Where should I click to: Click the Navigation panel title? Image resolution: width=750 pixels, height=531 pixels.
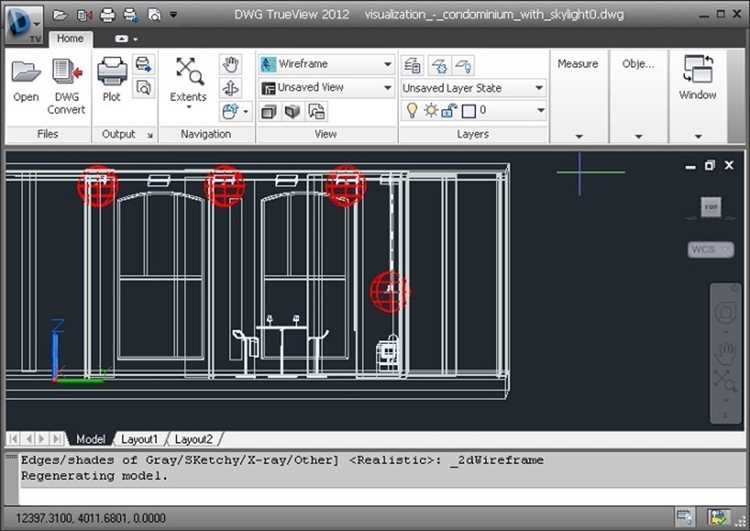(206, 134)
